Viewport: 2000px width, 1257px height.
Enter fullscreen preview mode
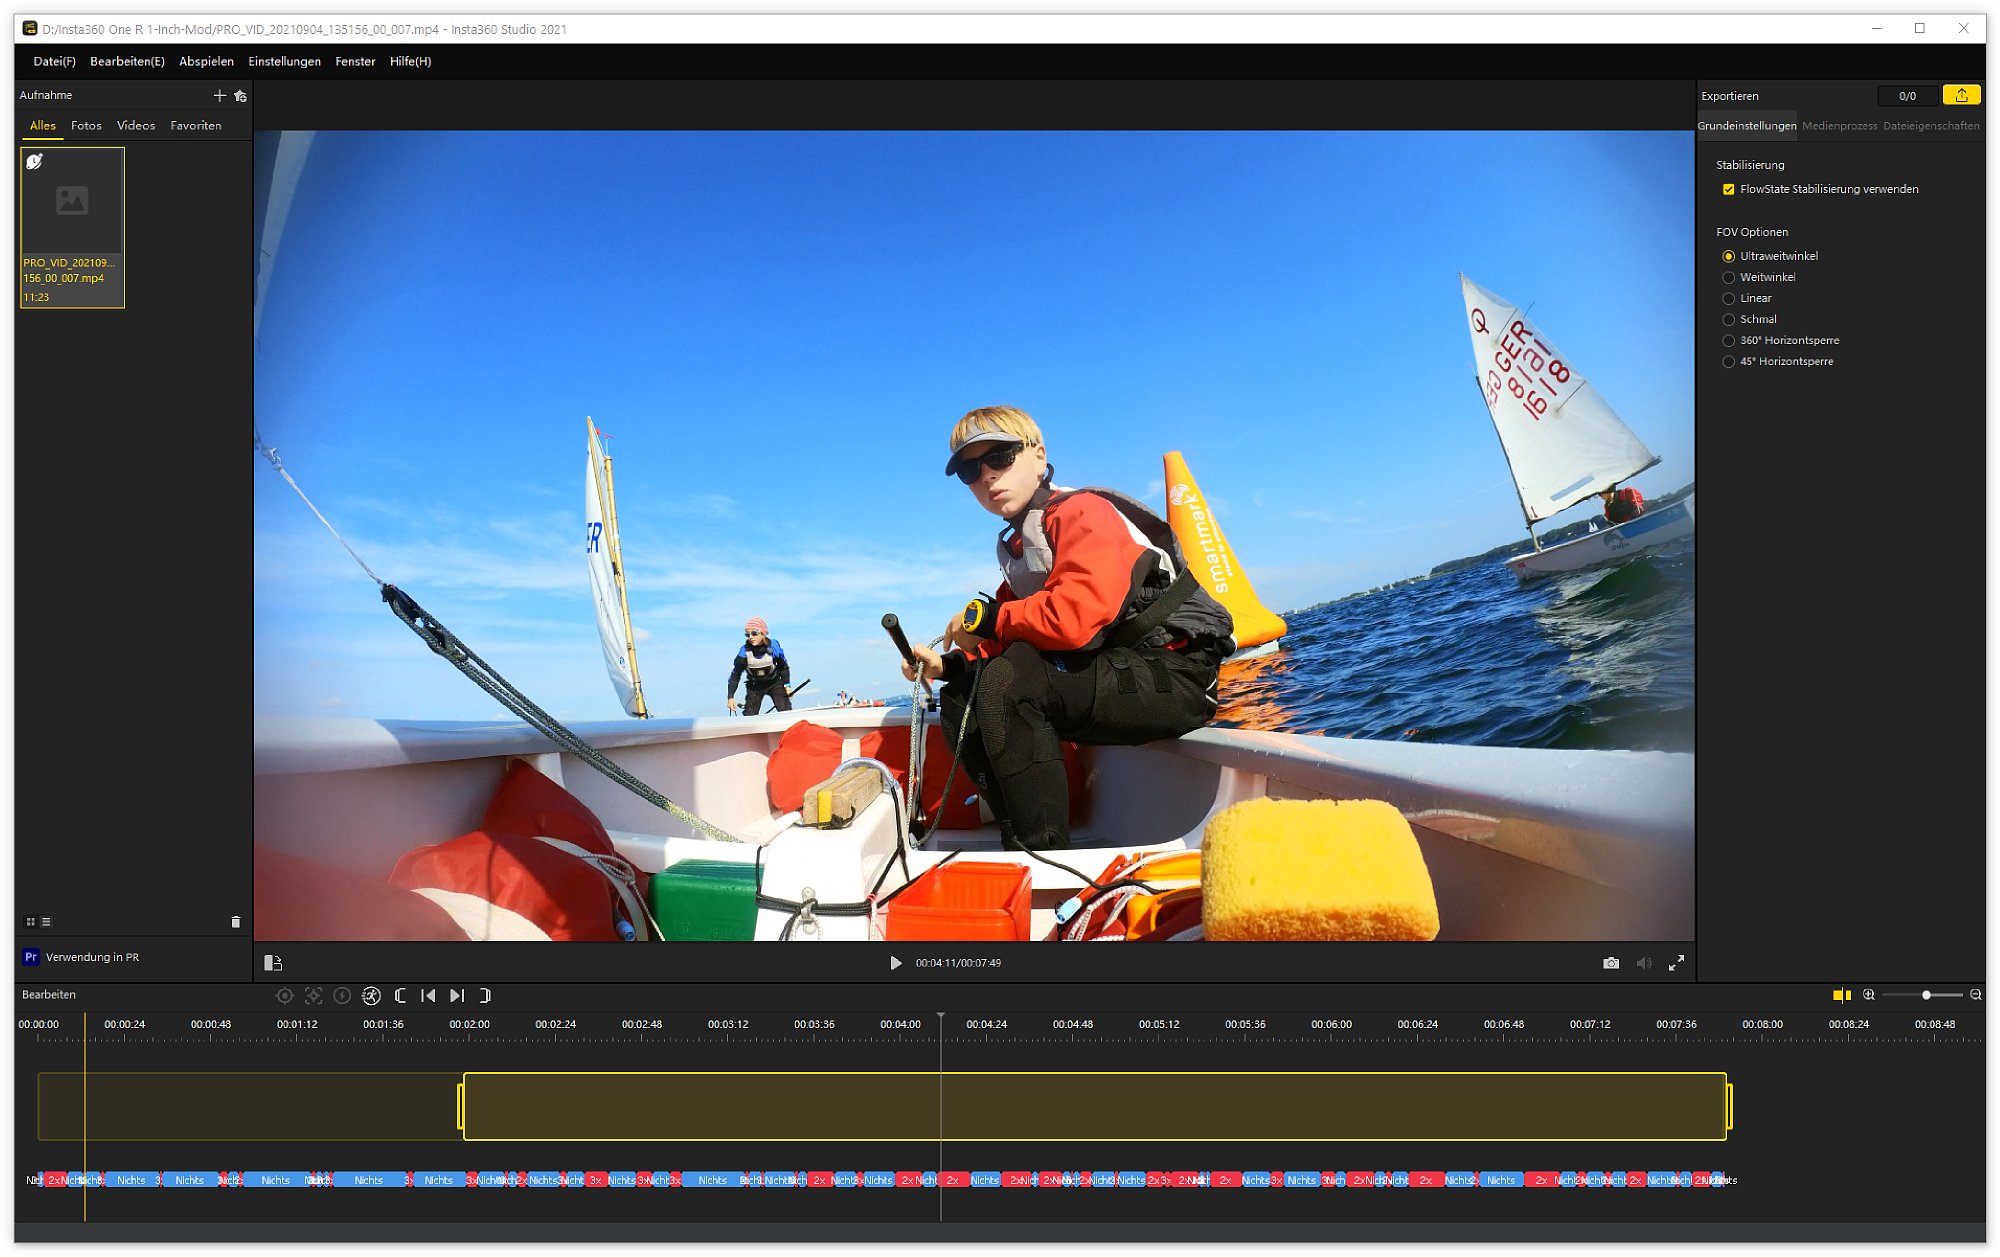(x=1676, y=963)
